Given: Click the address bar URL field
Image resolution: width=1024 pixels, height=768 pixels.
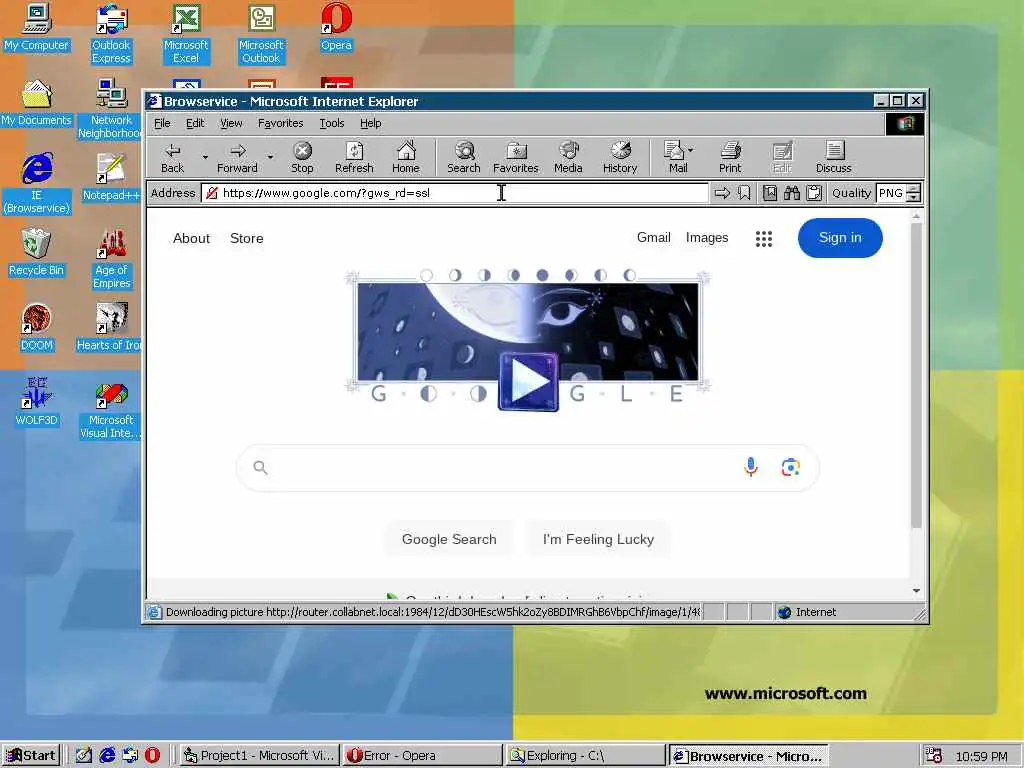Looking at the screenshot, I should (455, 193).
